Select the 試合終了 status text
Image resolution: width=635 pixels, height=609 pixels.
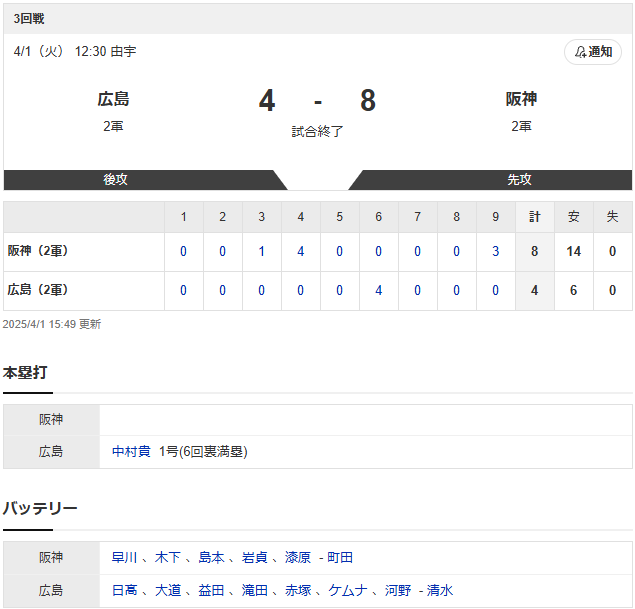(x=317, y=131)
